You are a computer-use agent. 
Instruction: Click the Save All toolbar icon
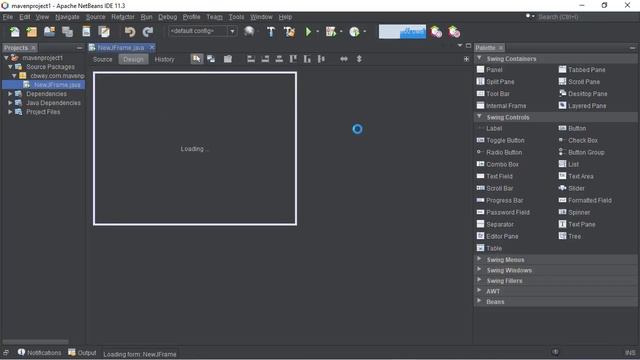click(x=67, y=31)
